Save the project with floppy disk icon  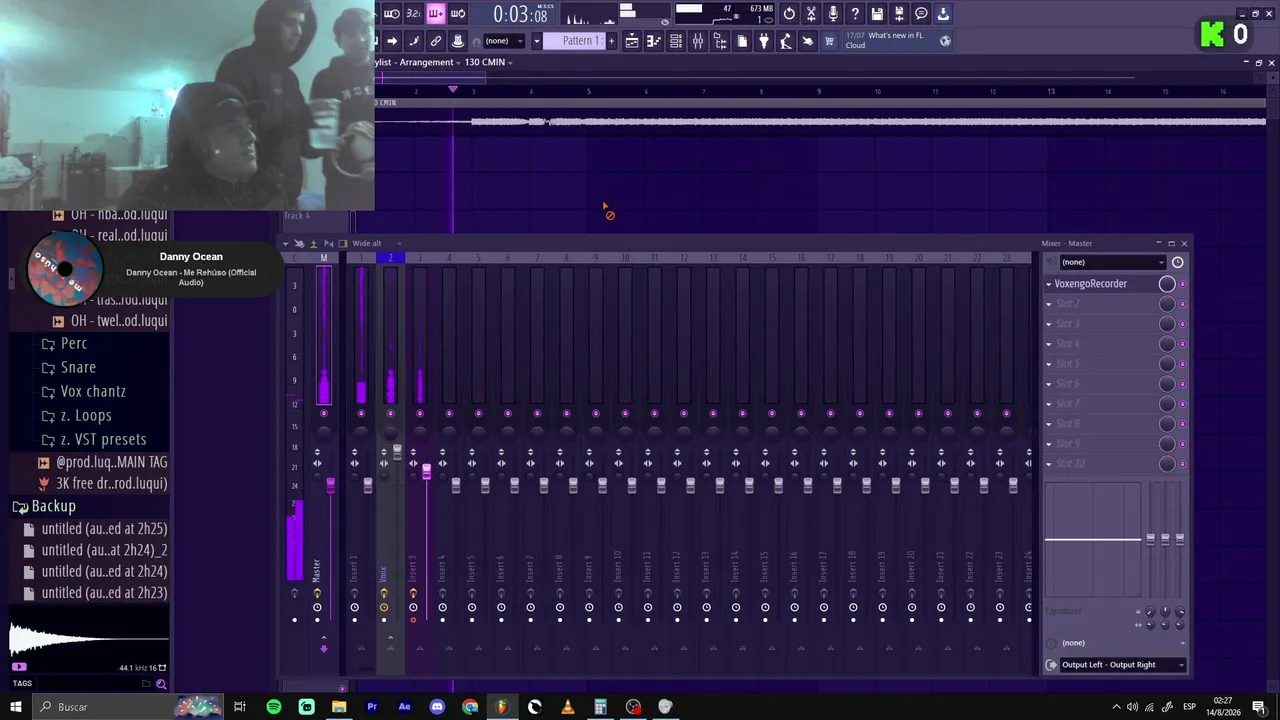(877, 14)
